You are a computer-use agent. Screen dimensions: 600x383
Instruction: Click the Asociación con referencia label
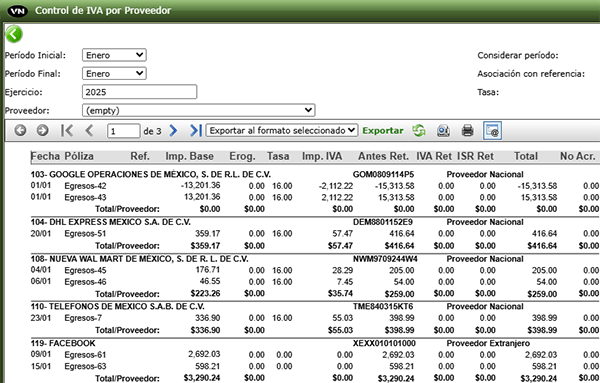[531, 74]
